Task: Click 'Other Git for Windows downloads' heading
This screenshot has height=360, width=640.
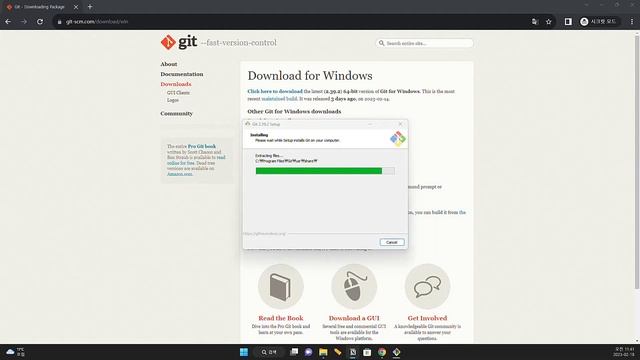Action: click(294, 111)
